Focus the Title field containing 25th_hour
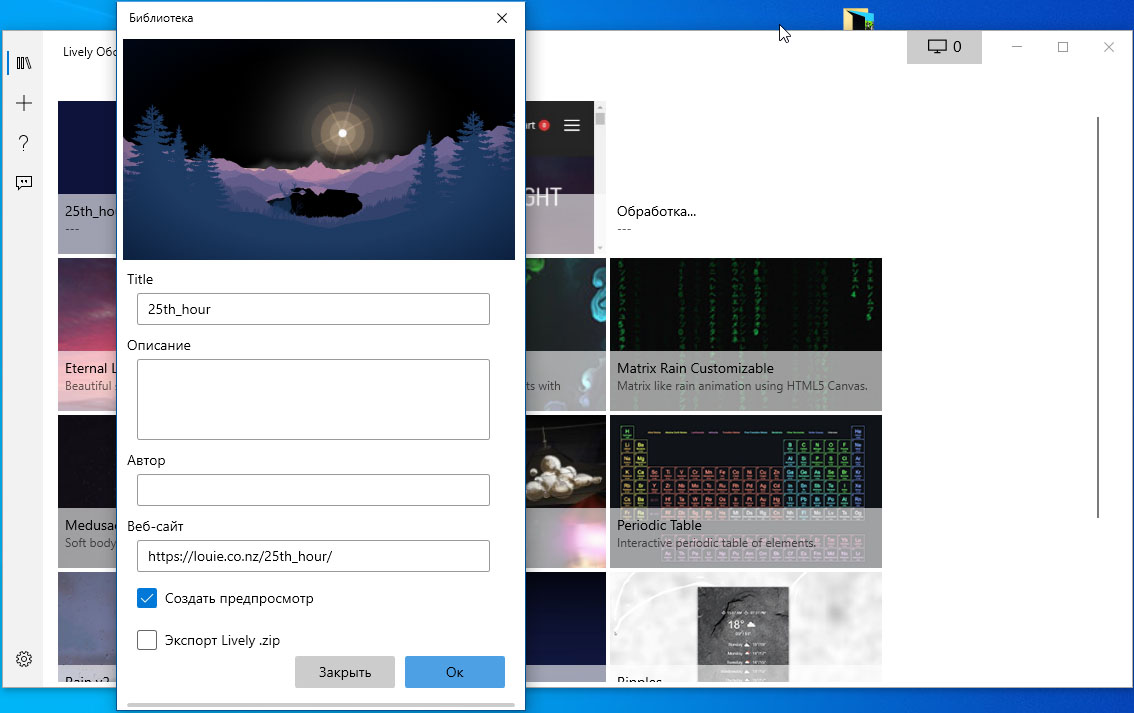 coord(313,309)
